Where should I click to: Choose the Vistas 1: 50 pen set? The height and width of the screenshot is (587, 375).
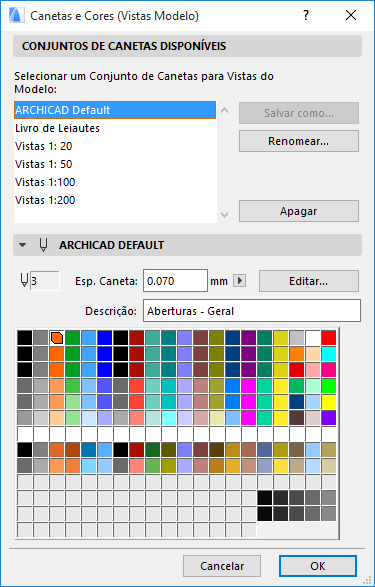pyautogui.click(x=115, y=164)
